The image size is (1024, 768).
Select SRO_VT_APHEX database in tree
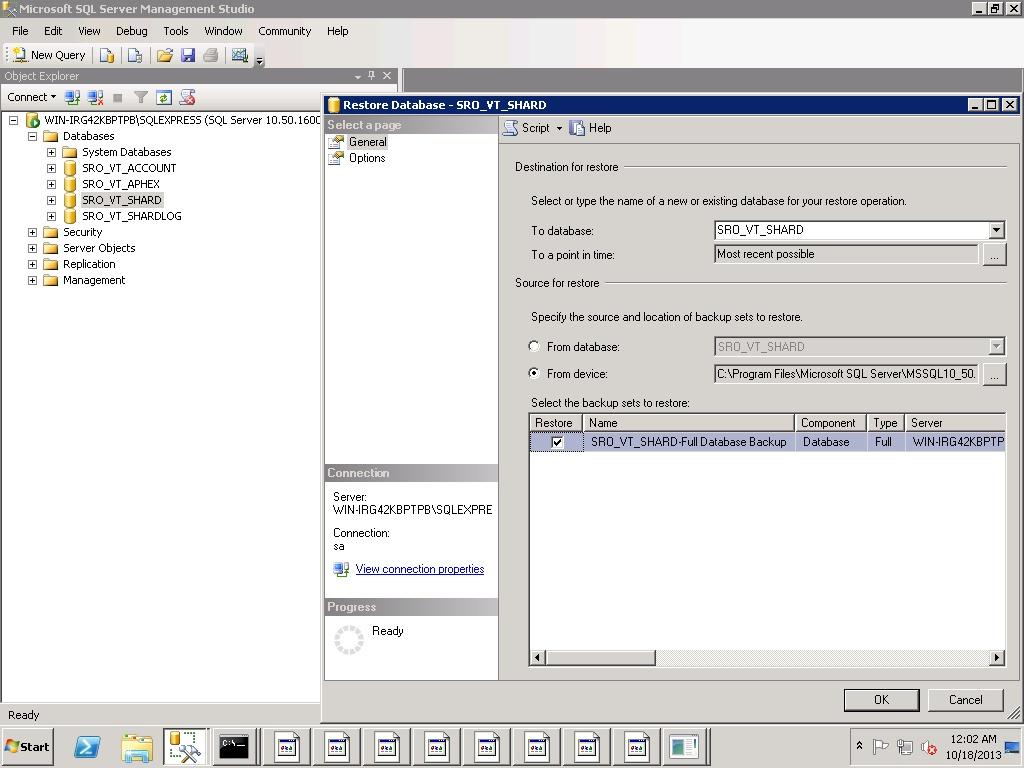coord(121,184)
